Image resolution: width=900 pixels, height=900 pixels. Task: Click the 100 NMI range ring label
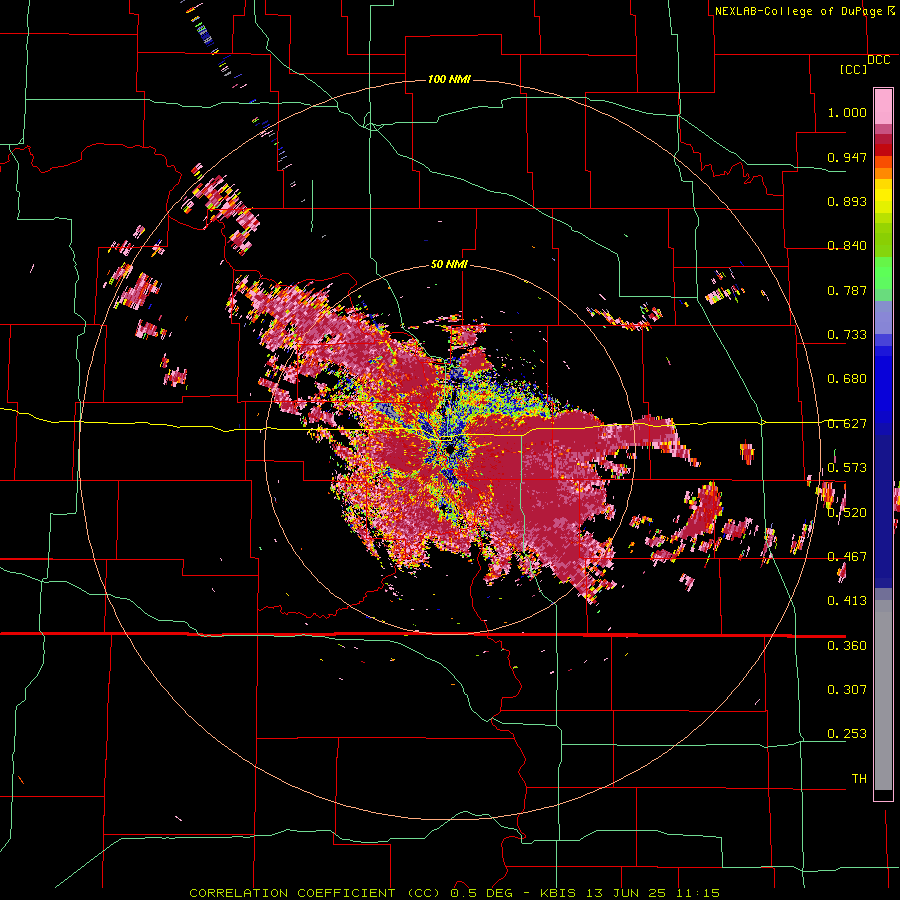449,79
